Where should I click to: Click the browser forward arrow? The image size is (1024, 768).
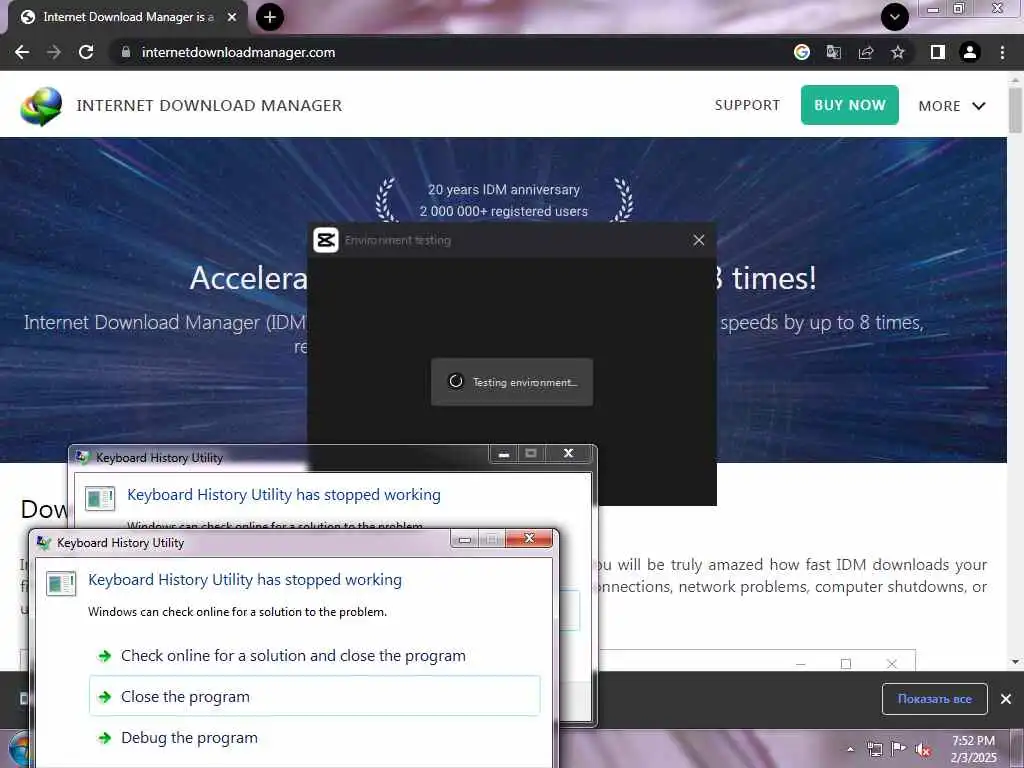click(x=54, y=52)
